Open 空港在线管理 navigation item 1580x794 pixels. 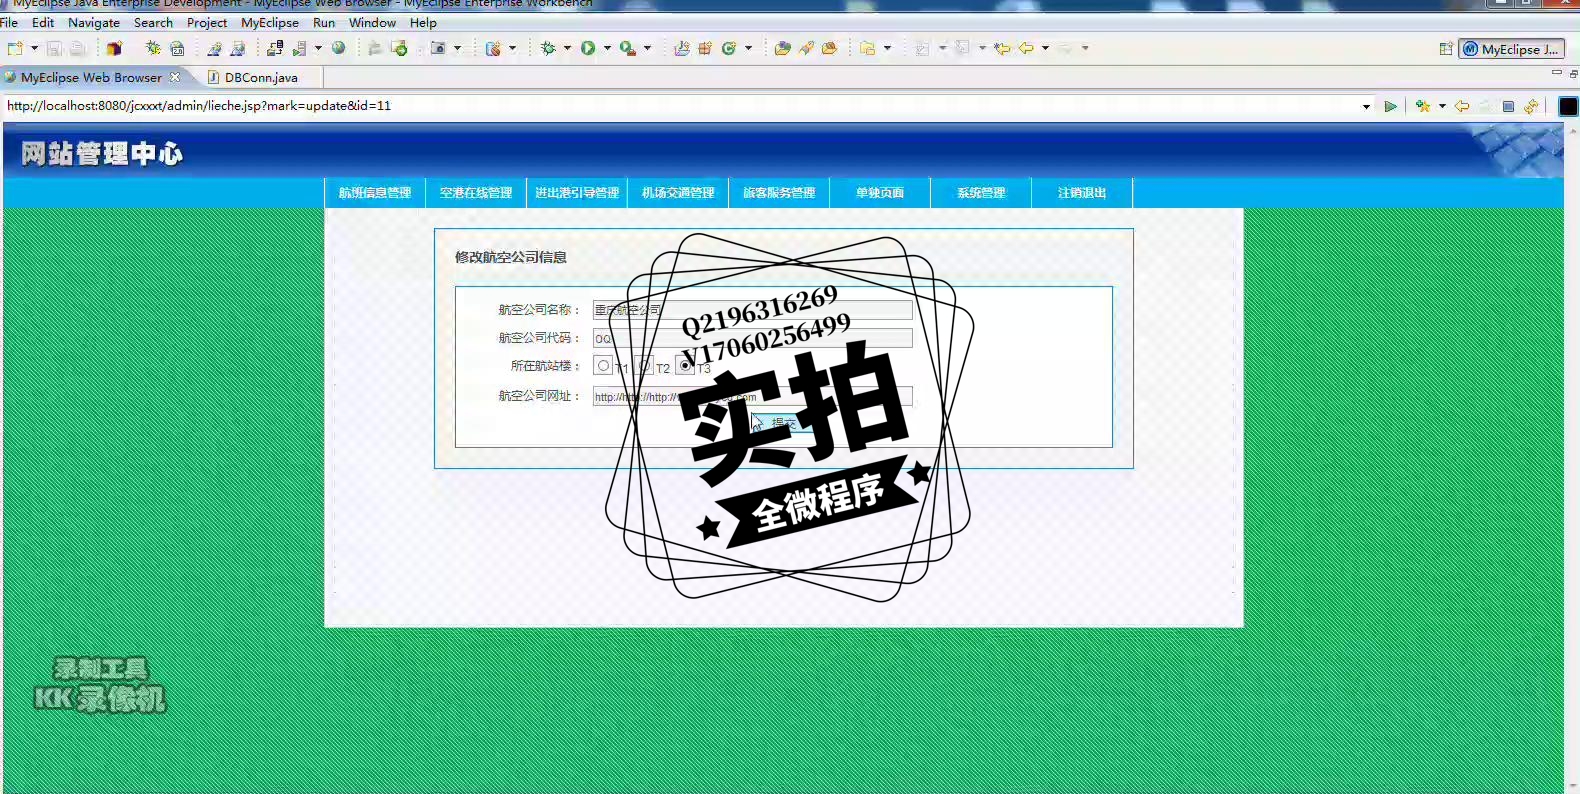[476, 193]
